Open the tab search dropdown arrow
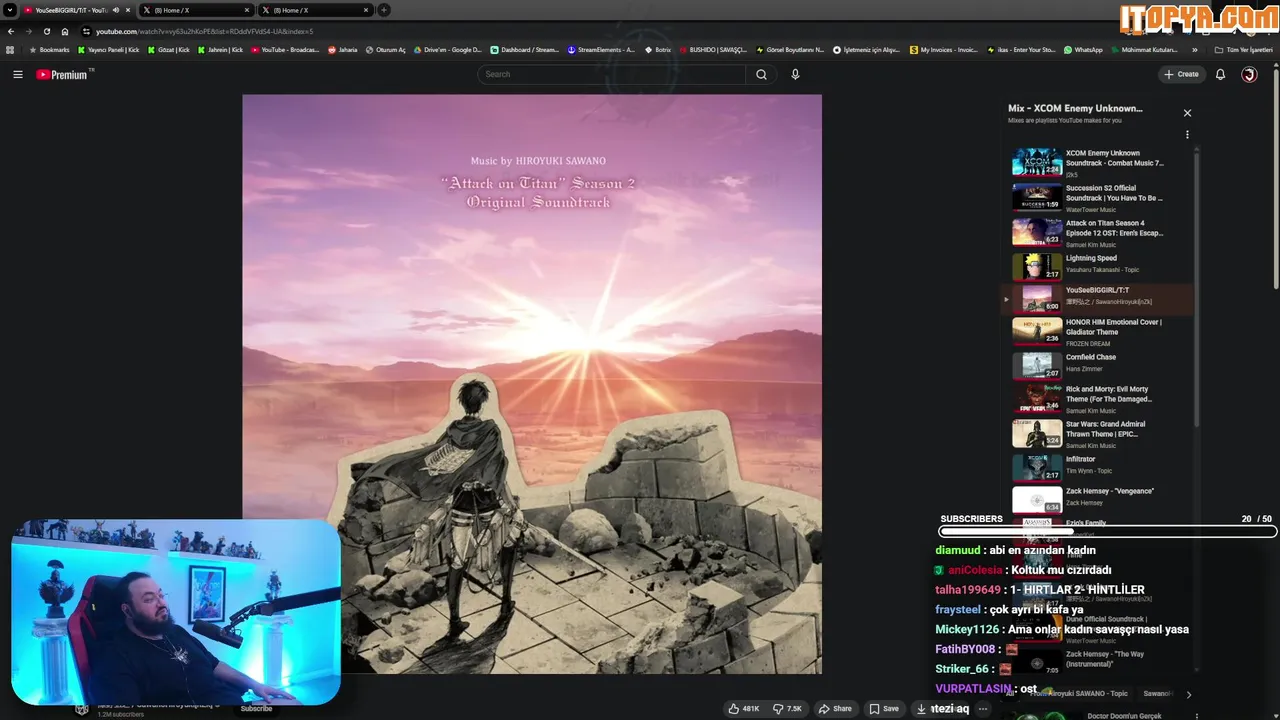Viewport: 1280px width, 720px height. 10,10
